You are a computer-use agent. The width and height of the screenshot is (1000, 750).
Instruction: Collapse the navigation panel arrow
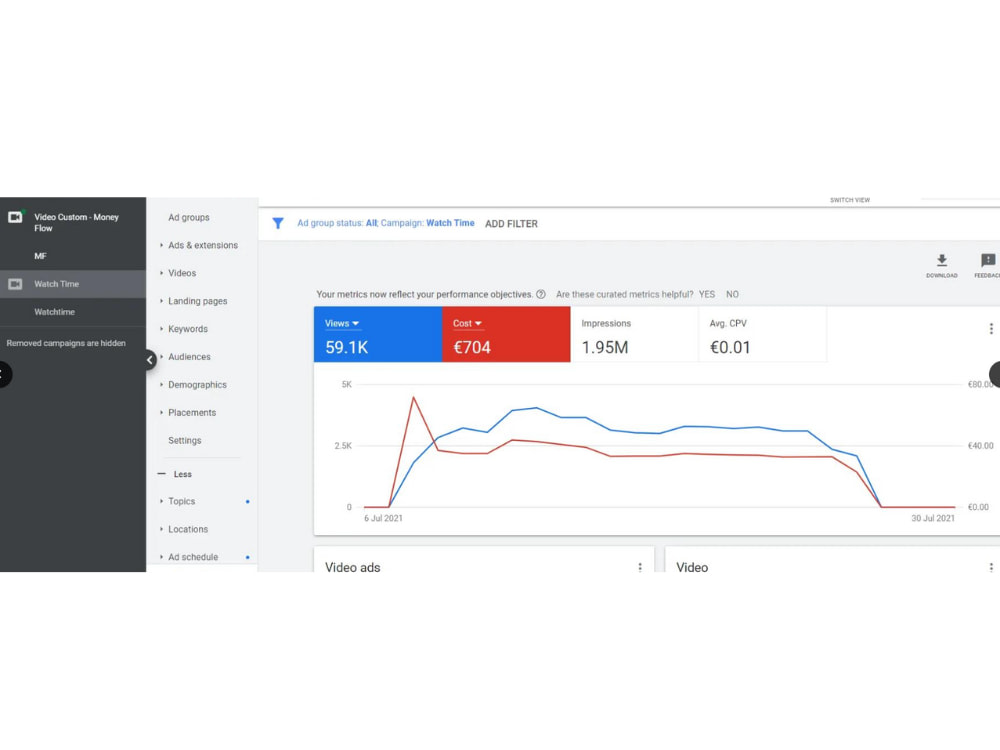[x=150, y=360]
